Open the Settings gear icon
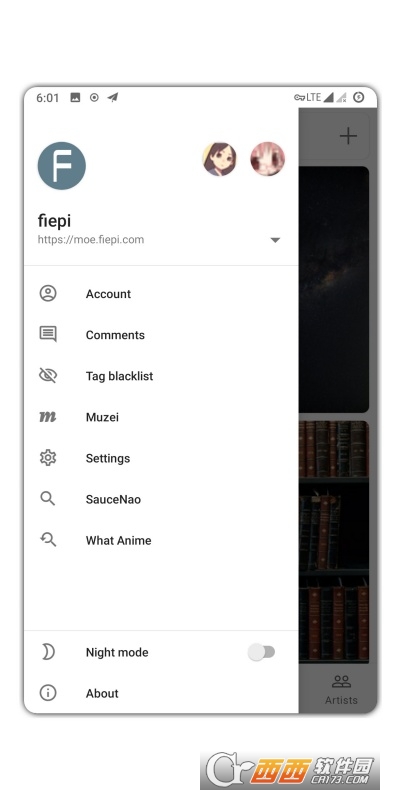 click(x=48, y=458)
